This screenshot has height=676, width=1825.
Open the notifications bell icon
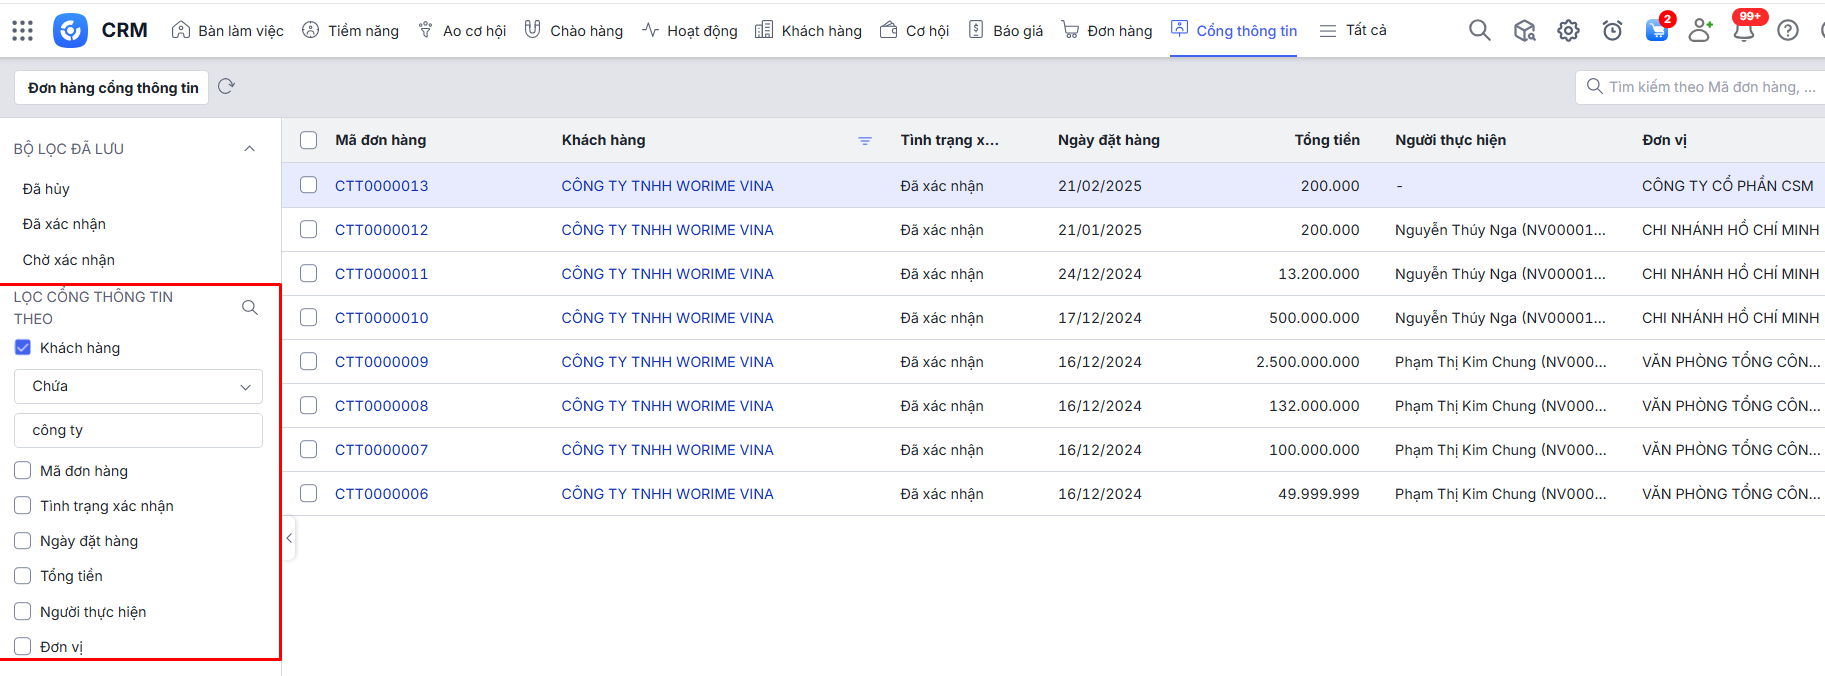(x=1743, y=31)
